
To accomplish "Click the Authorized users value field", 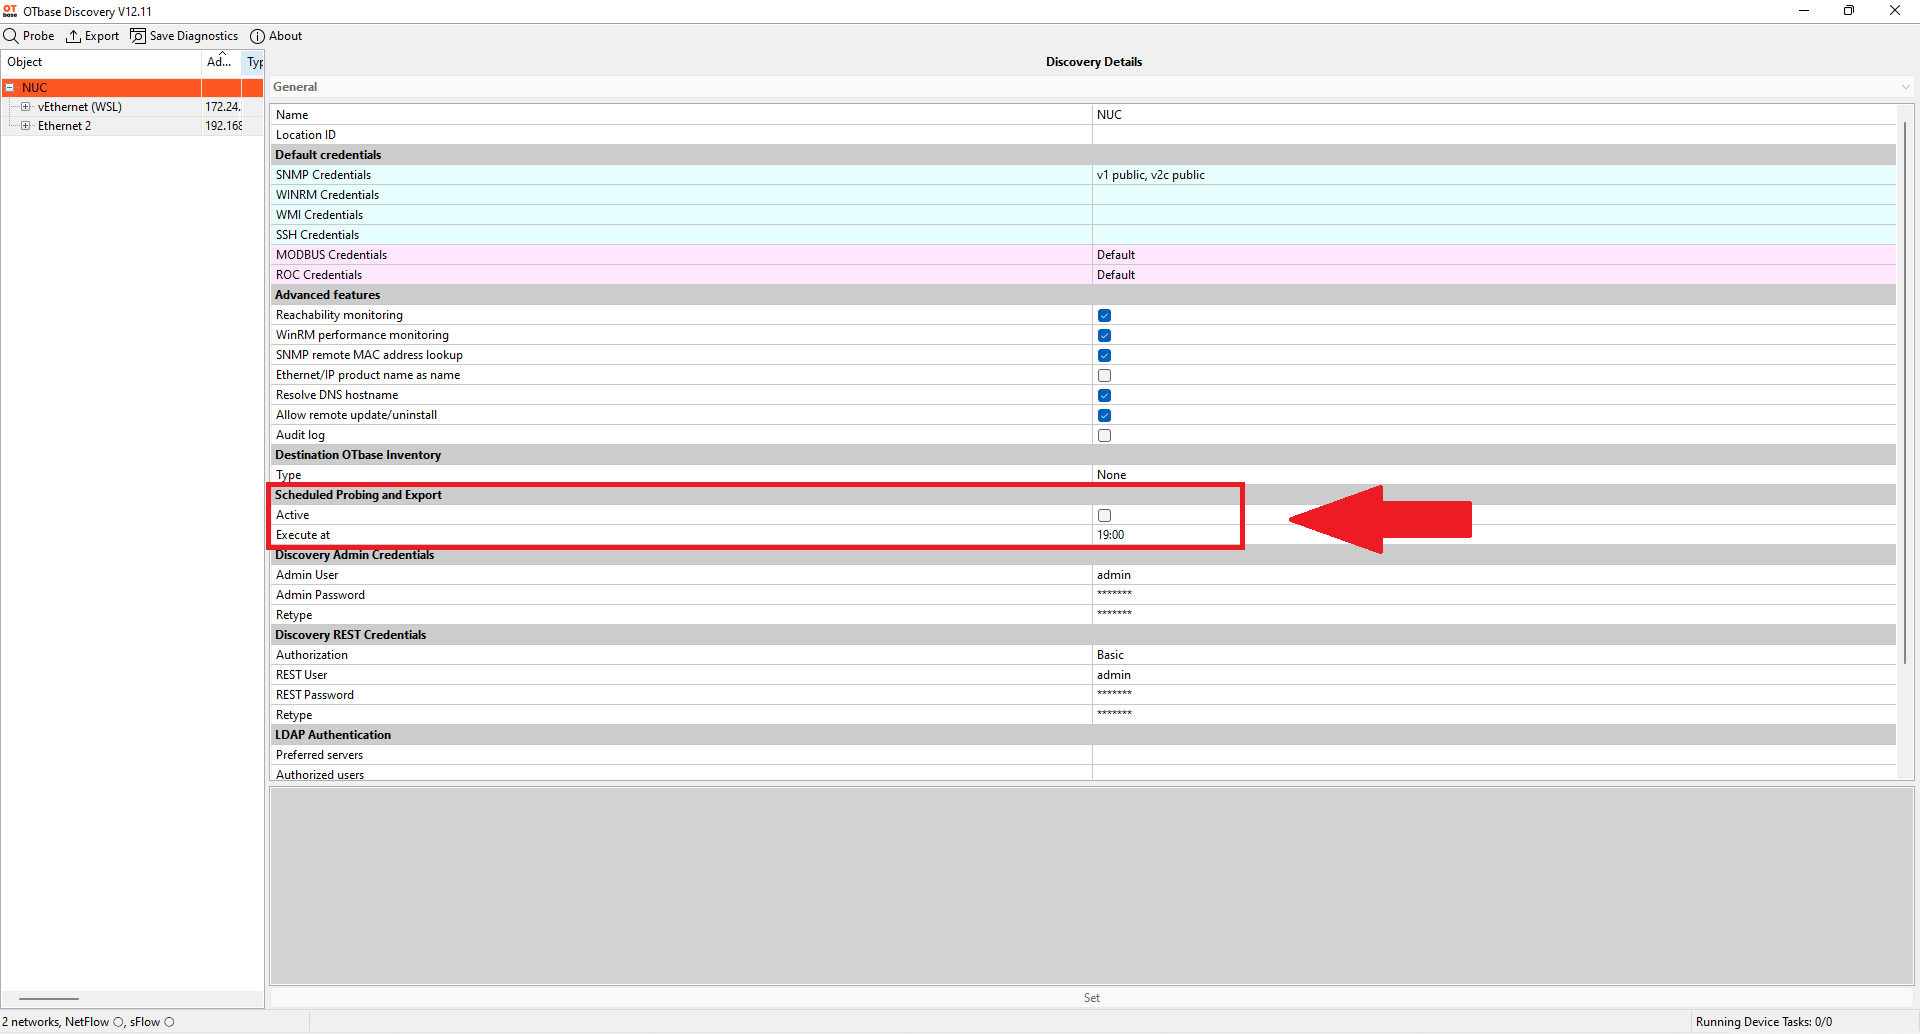I will coord(1494,774).
